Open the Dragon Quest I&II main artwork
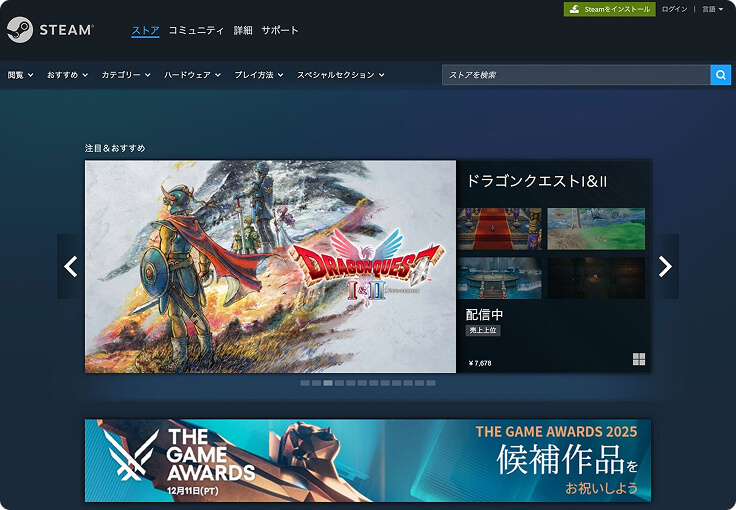 pyautogui.click(x=270, y=266)
